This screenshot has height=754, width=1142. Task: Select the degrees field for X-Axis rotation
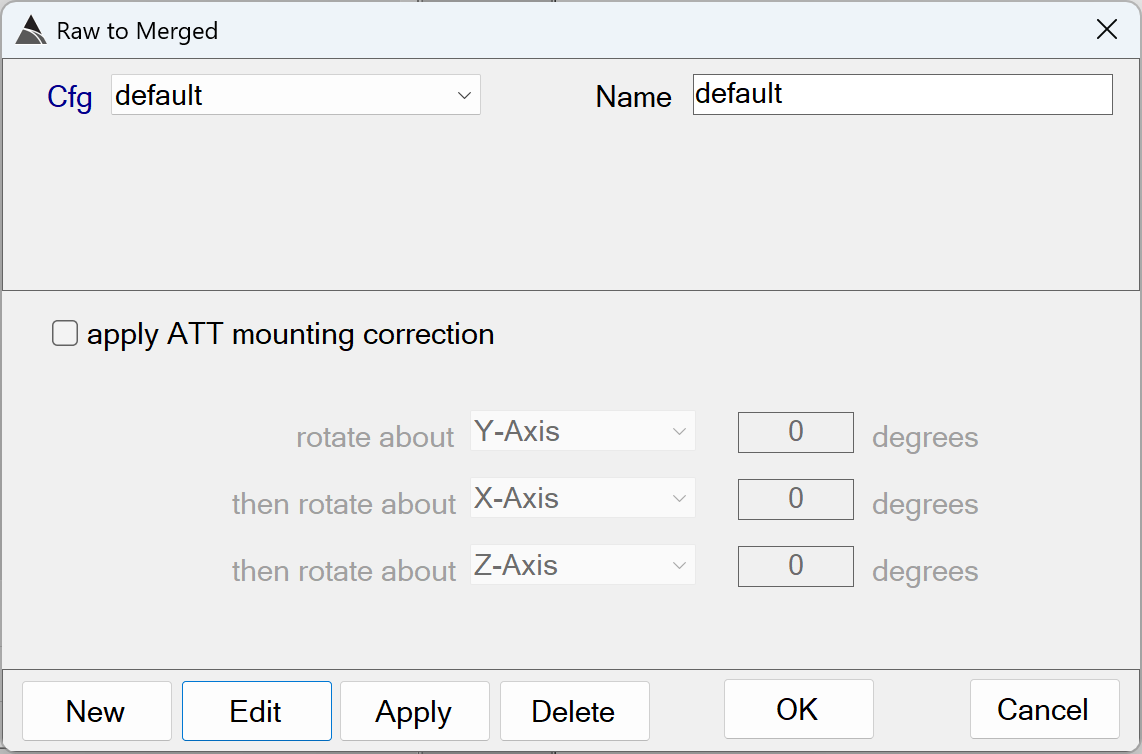pyautogui.click(x=795, y=499)
